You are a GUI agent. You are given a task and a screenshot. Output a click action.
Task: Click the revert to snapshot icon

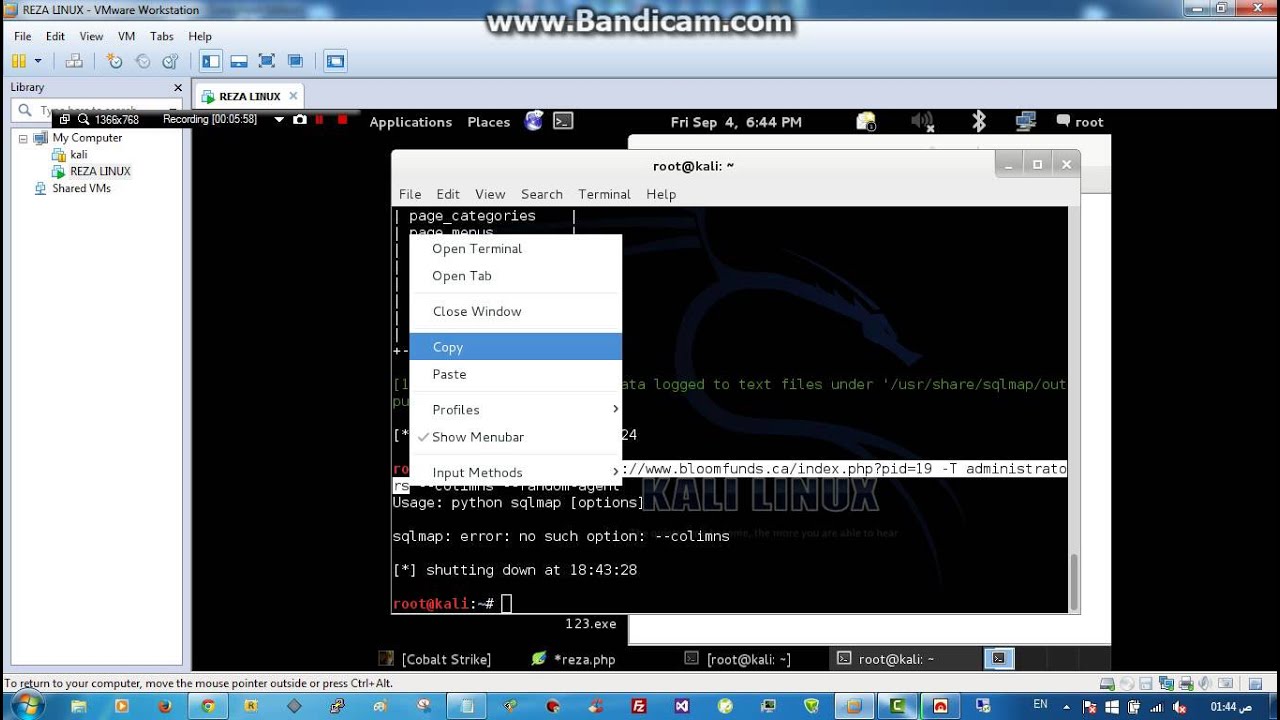click(142, 61)
